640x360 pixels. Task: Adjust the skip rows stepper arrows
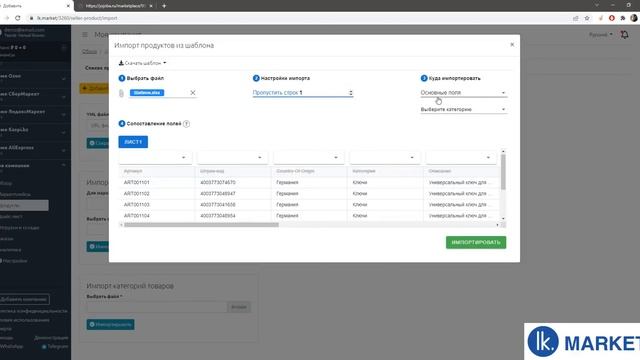[x=351, y=93]
